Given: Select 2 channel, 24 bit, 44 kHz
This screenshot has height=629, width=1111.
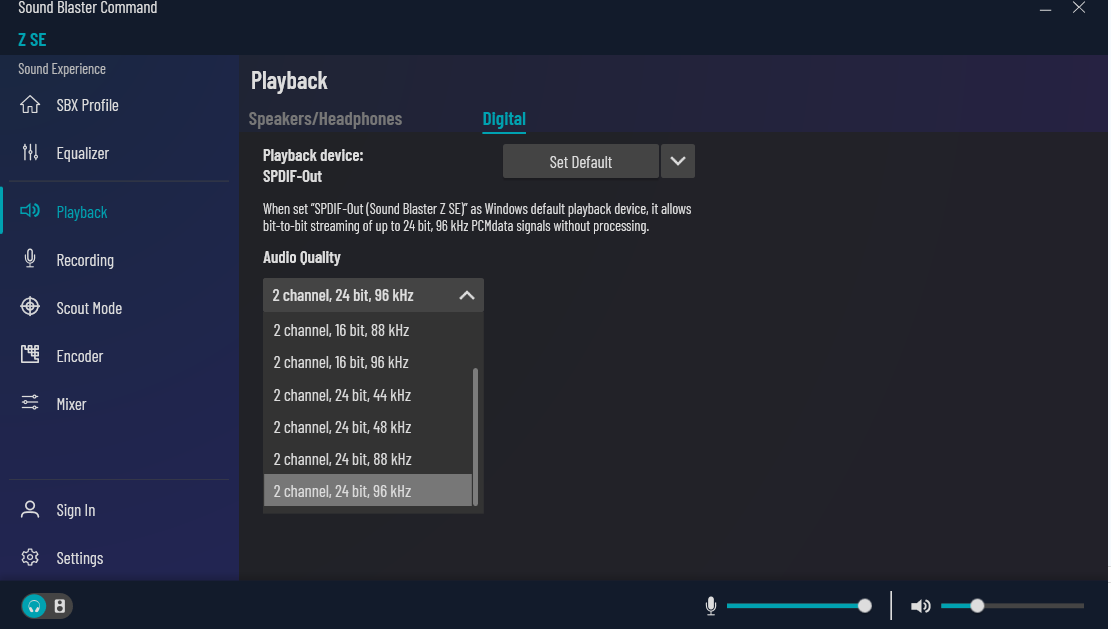Looking at the screenshot, I should [368, 395].
